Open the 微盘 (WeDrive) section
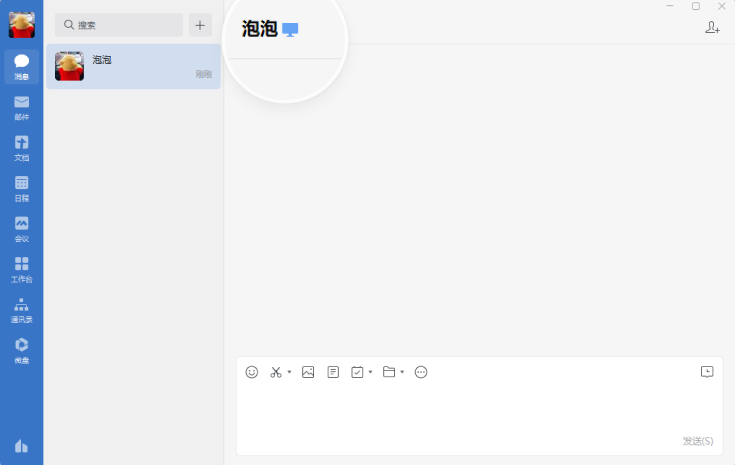The width and height of the screenshot is (735, 465). [x=21, y=350]
